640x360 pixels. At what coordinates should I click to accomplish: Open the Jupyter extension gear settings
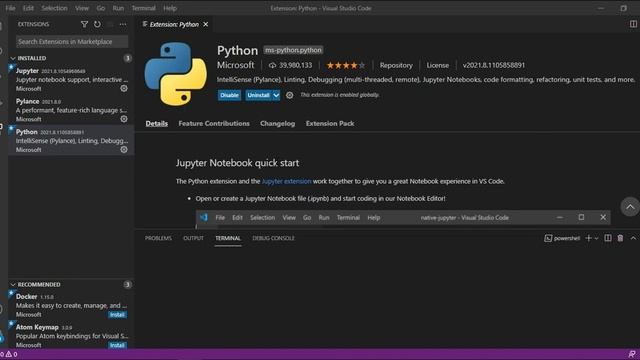[x=124, y=88]
